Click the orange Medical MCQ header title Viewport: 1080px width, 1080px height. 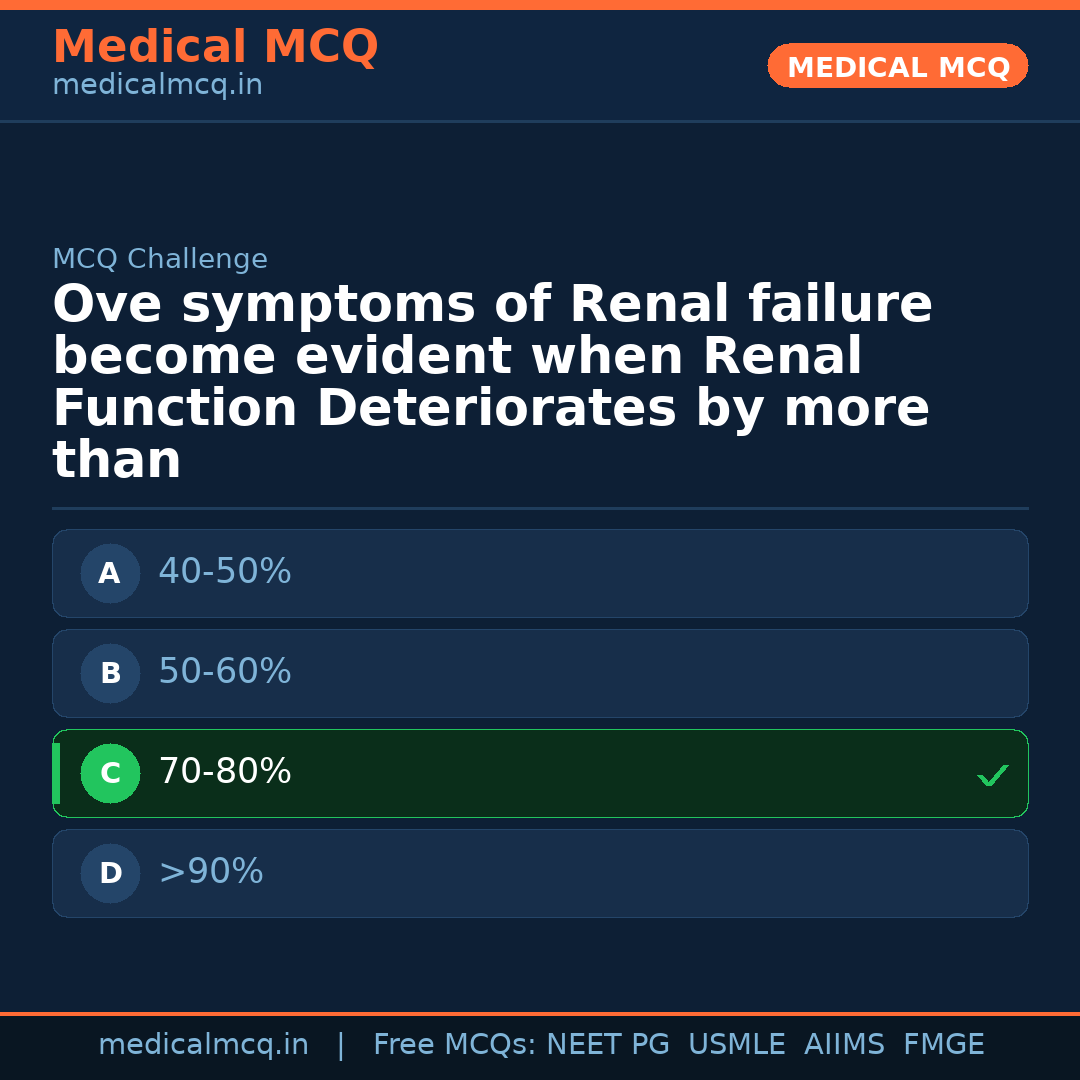pos(215,47)
